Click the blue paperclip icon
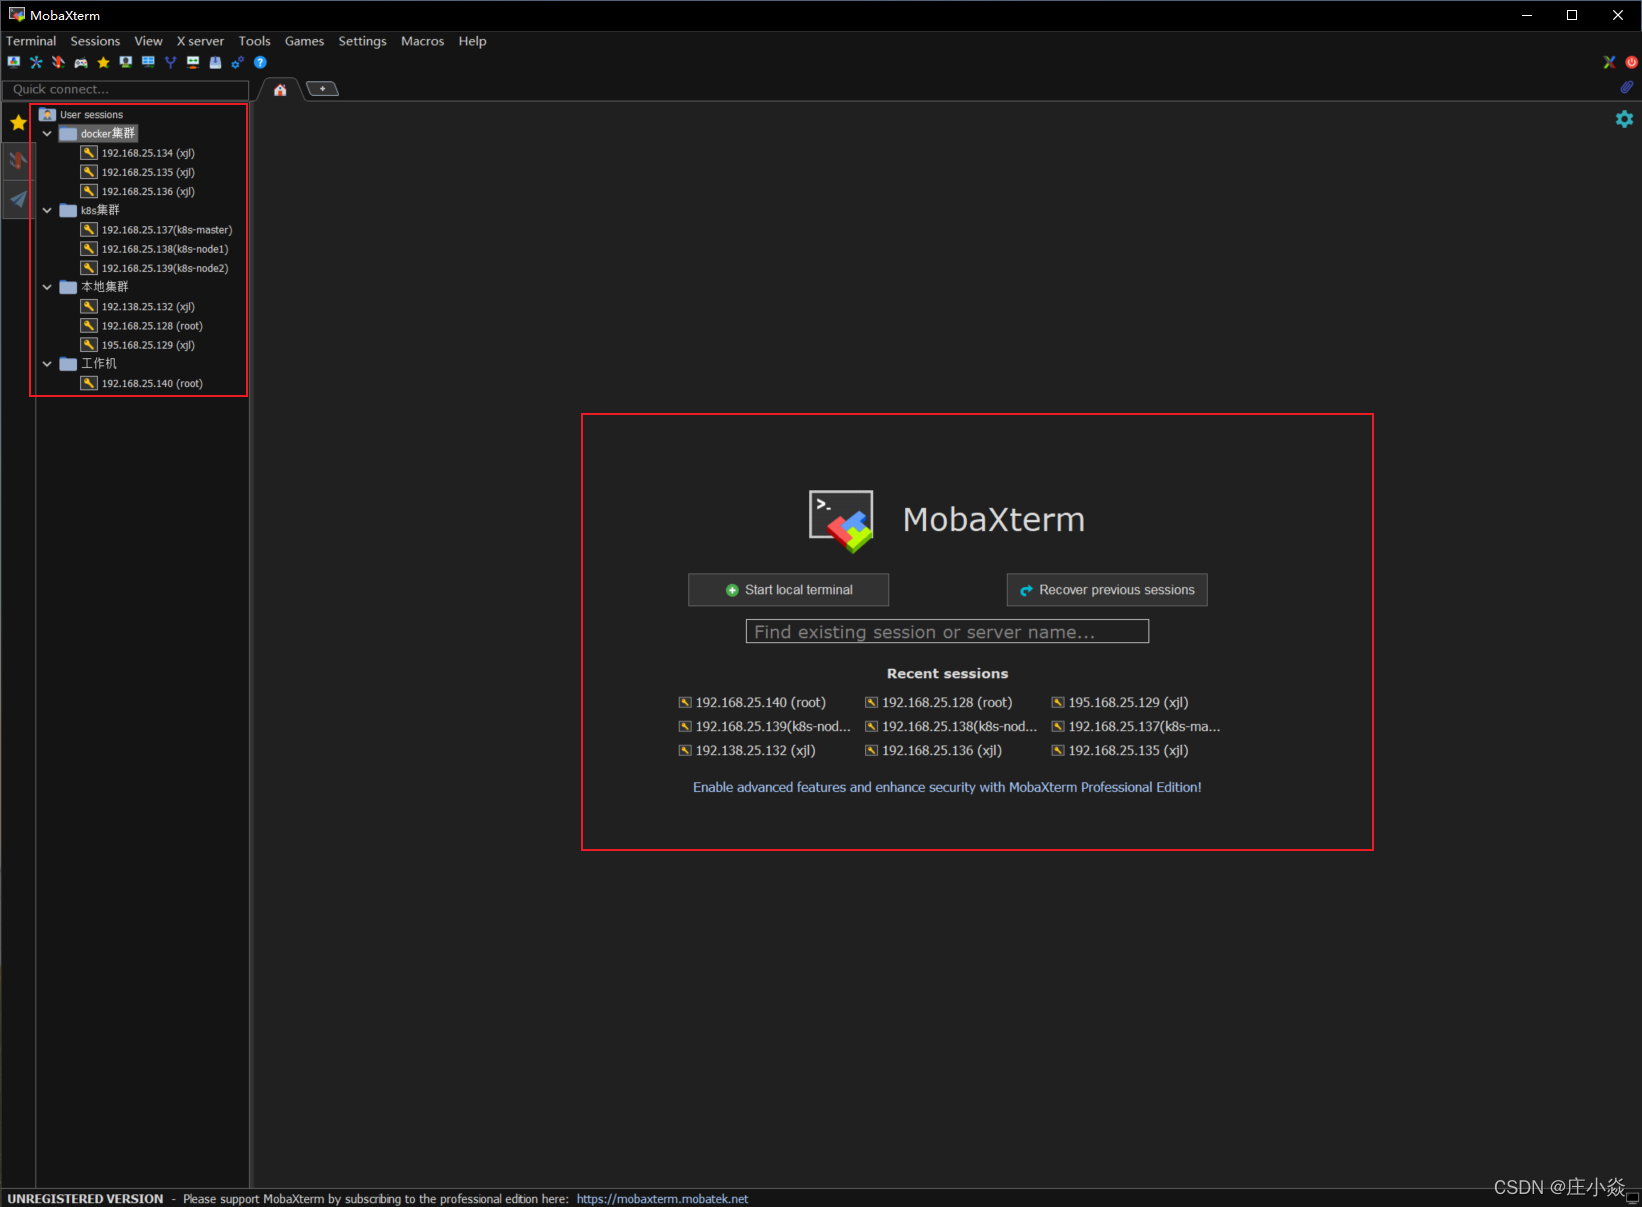The image size is (1642, 1207). point(1627,87)
